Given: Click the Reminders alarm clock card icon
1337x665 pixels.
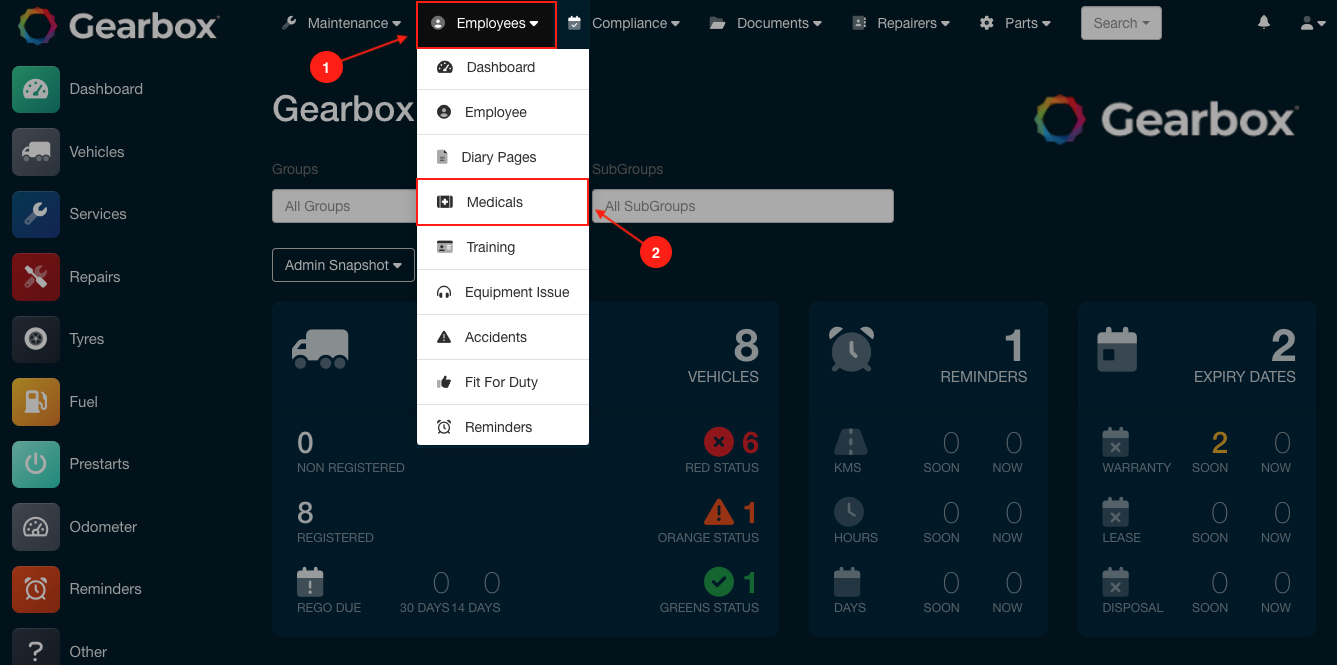Looking at the screenshot, I should [852, 349].
